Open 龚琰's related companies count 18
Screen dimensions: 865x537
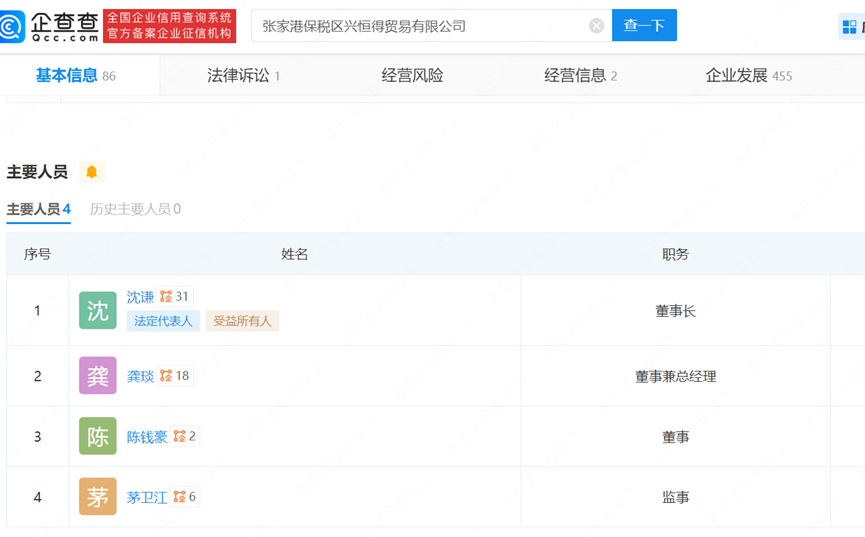[x=174, y=376]
